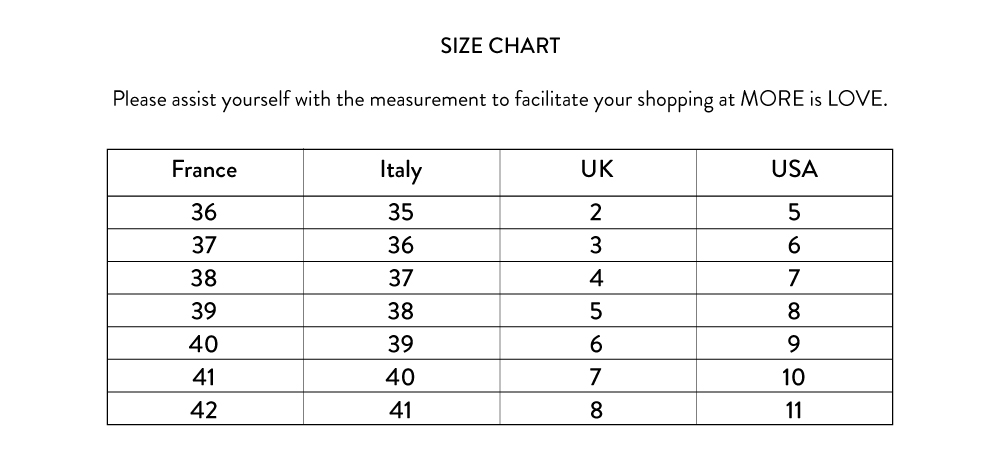
Task: Click France size 41 cell
Action: [204, 377]
